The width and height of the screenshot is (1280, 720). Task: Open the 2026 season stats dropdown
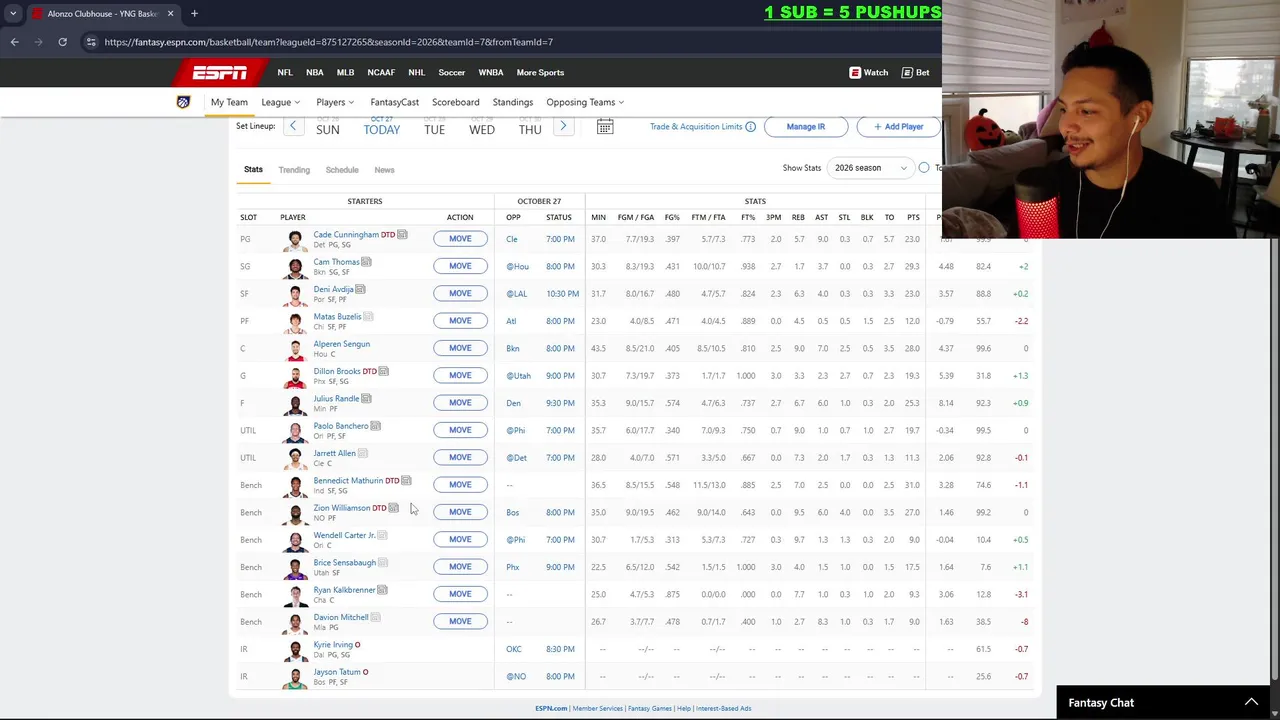click(870, 168)
